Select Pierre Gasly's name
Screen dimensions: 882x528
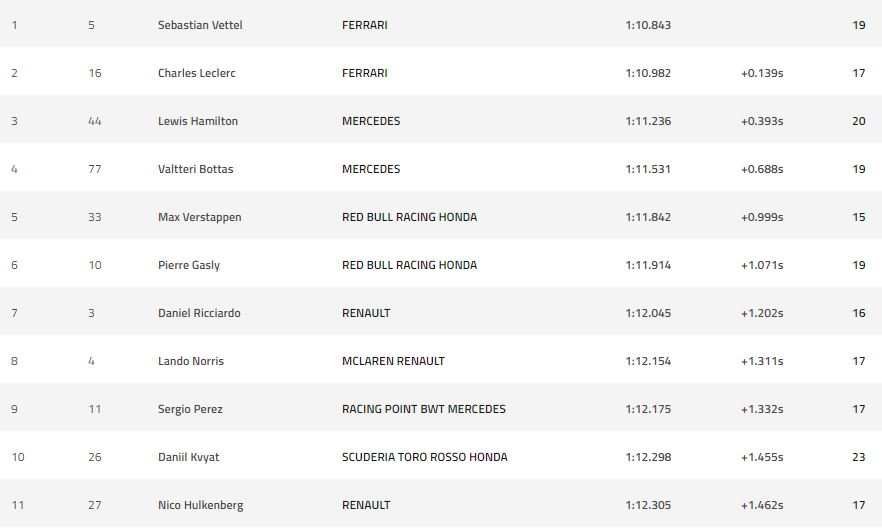tap(189, 265)
